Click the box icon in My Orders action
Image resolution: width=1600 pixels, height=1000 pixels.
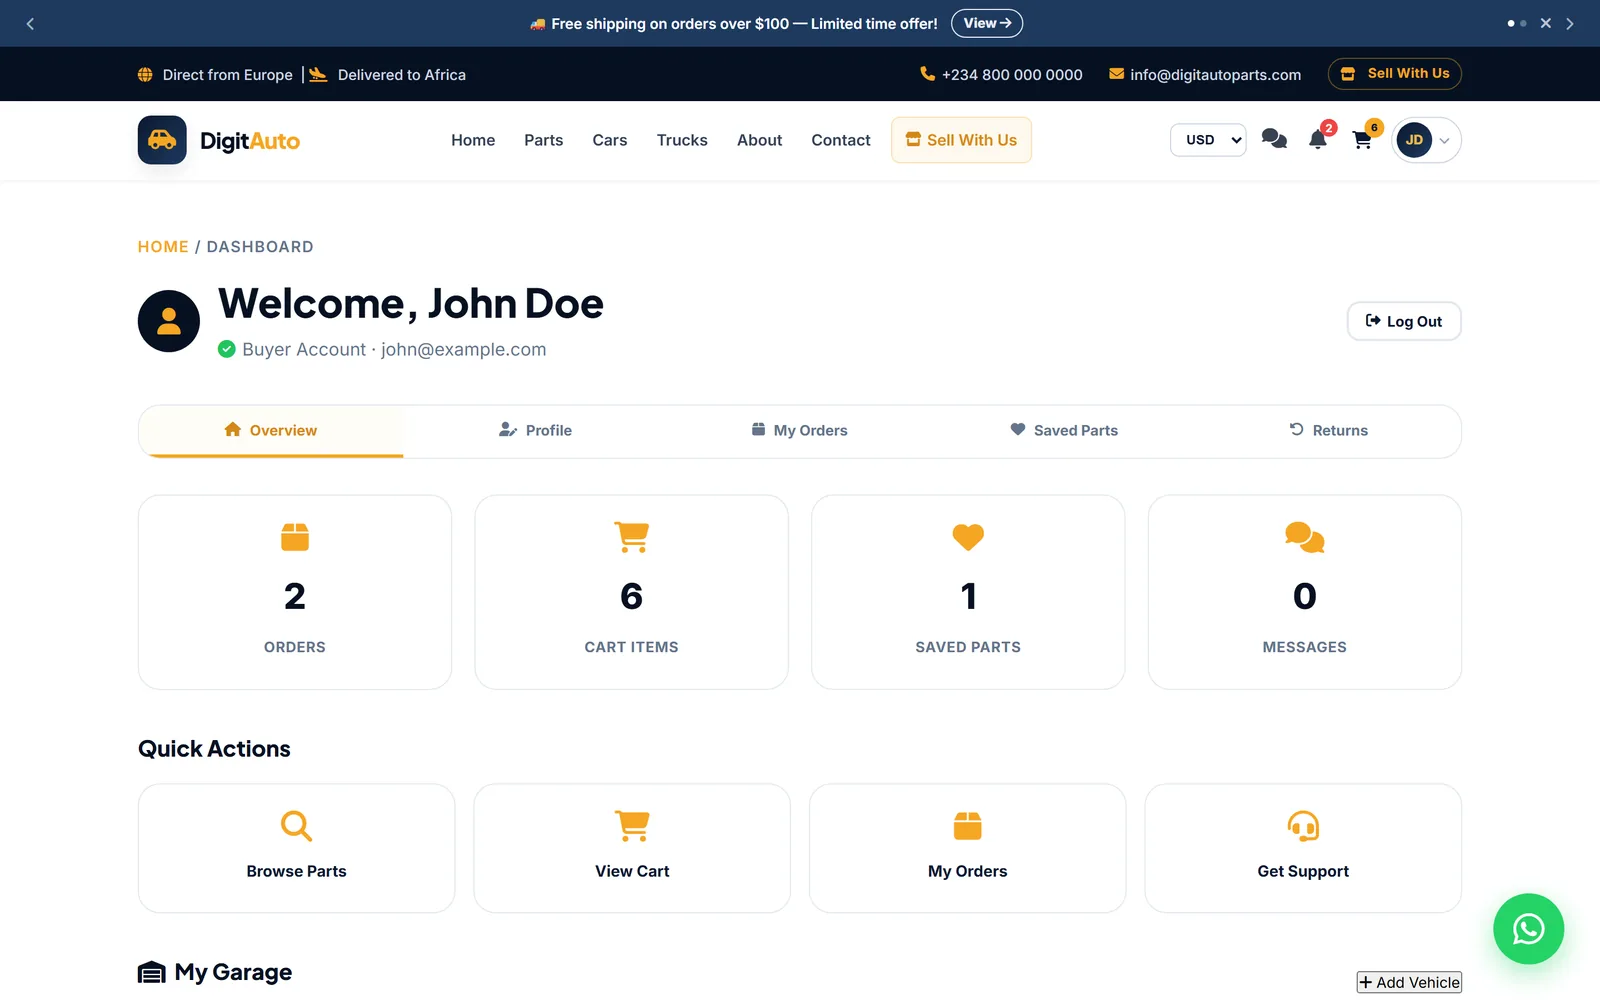coord(968,826)
